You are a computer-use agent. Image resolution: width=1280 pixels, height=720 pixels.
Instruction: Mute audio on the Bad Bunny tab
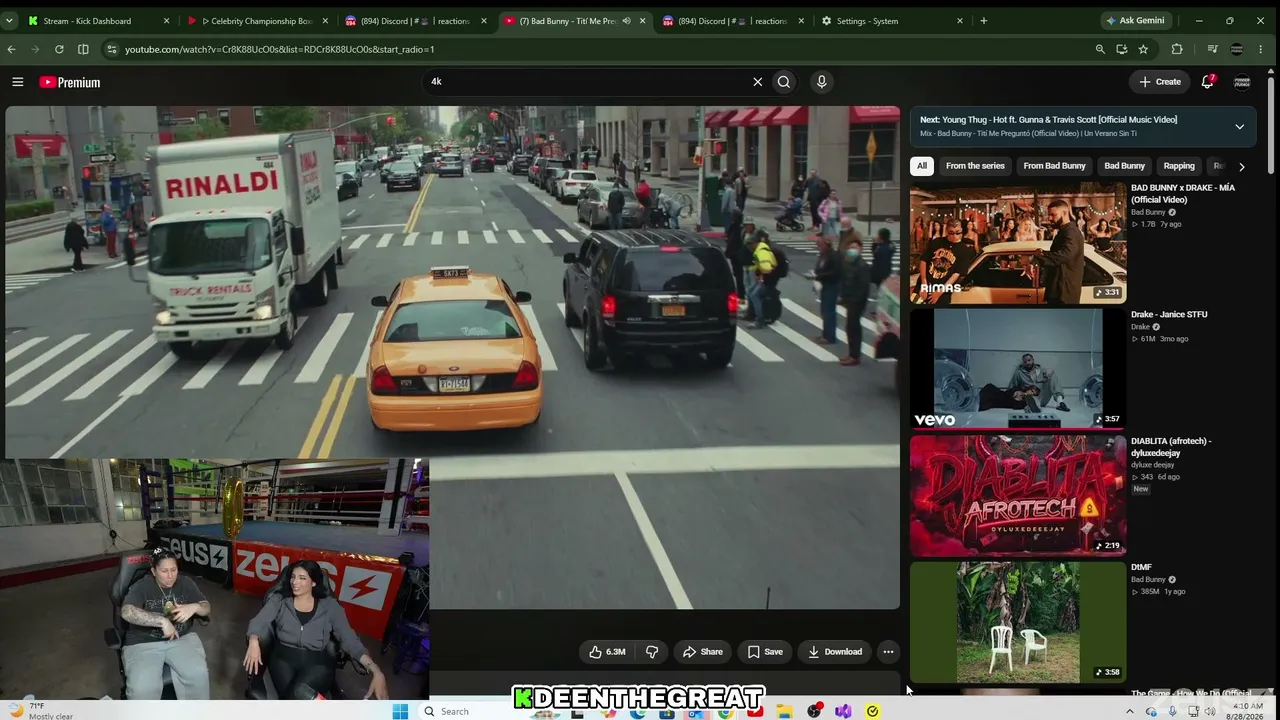[x=626, y=21]
